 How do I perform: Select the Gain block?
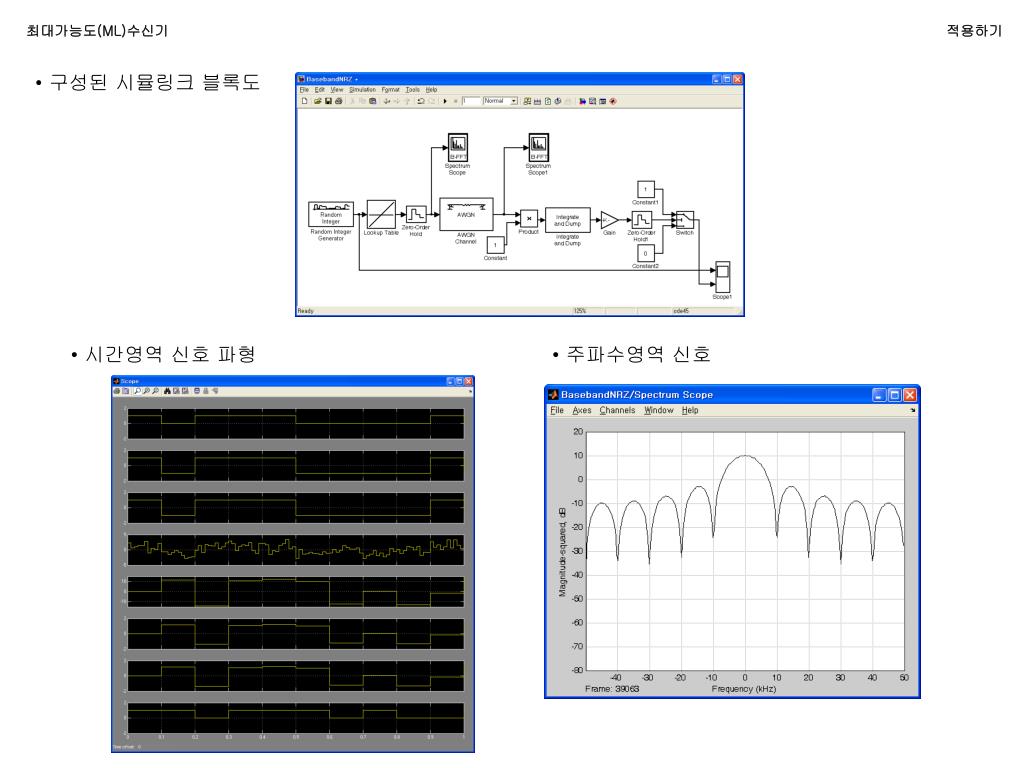tap(609, 220)
